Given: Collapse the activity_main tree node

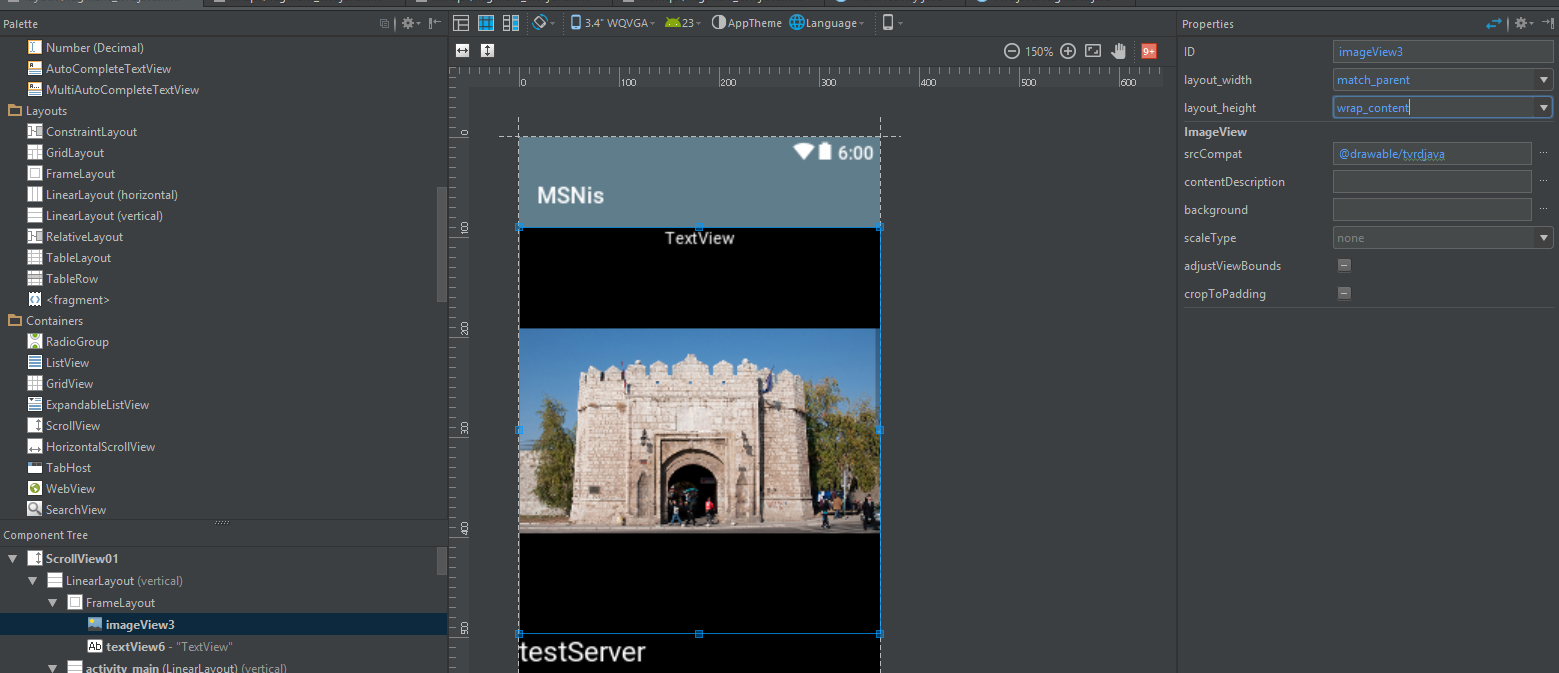Looking at the screenshot, I should pos(53,668).
